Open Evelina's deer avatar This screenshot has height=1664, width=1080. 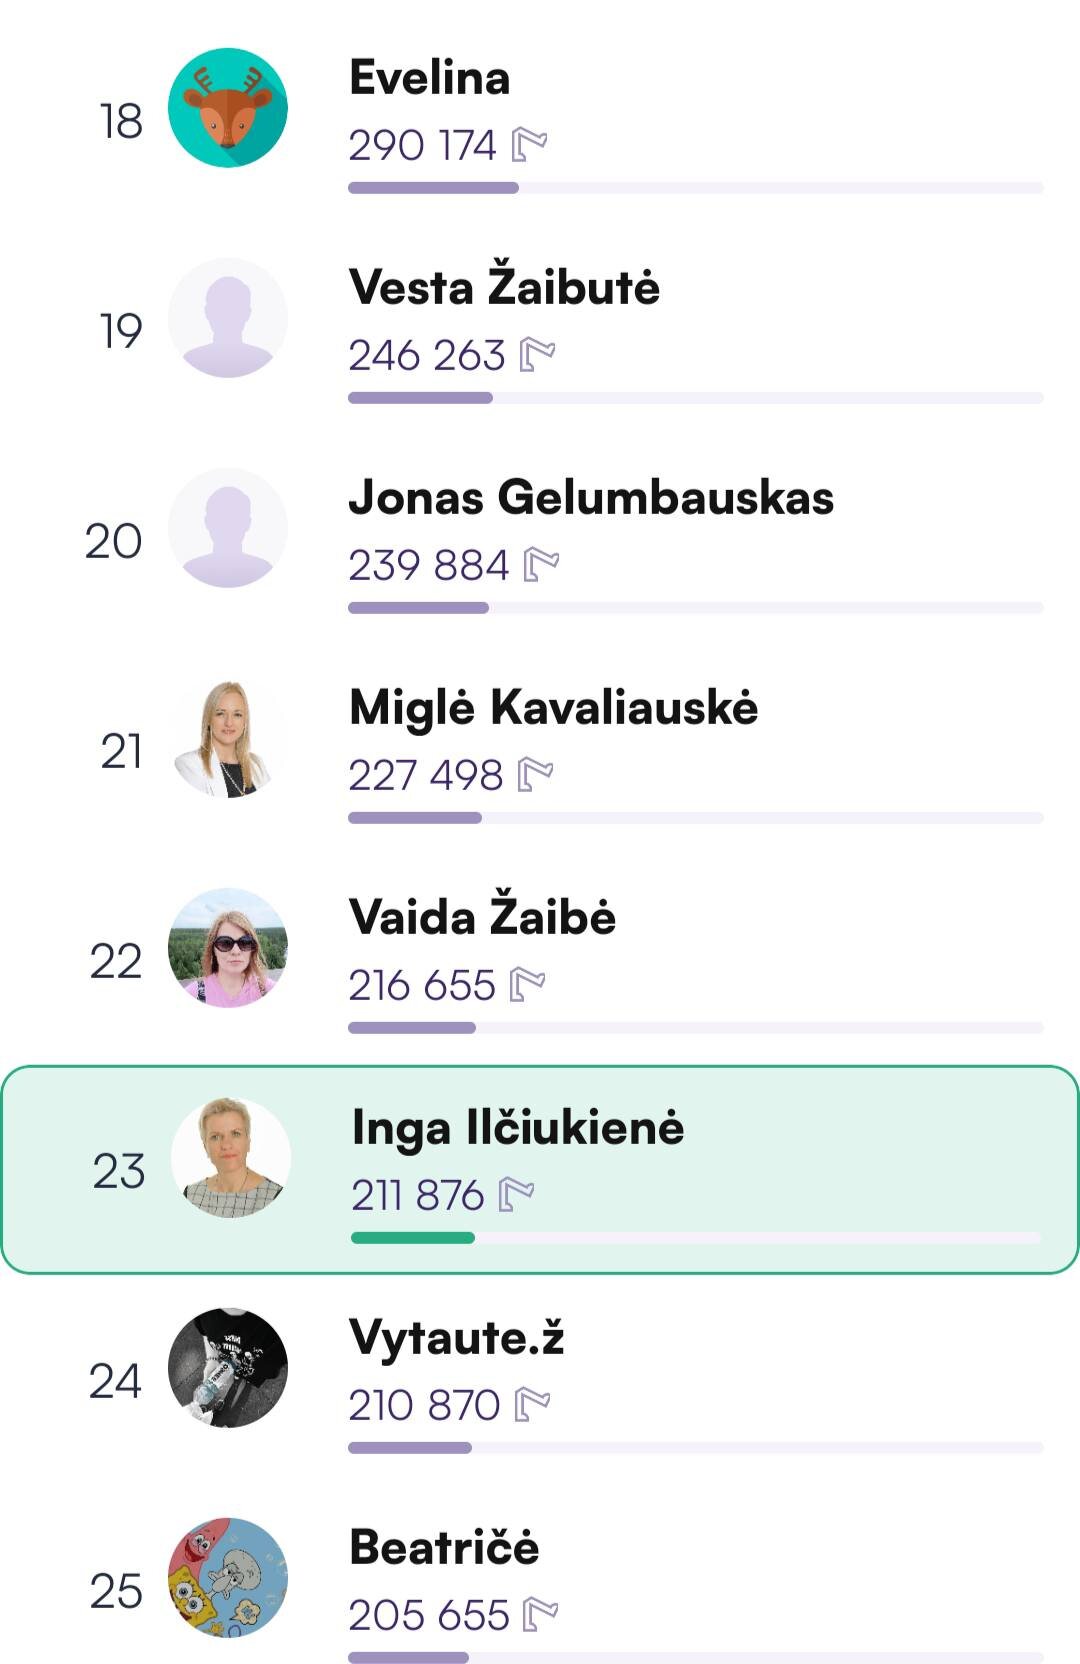[228, 108]
